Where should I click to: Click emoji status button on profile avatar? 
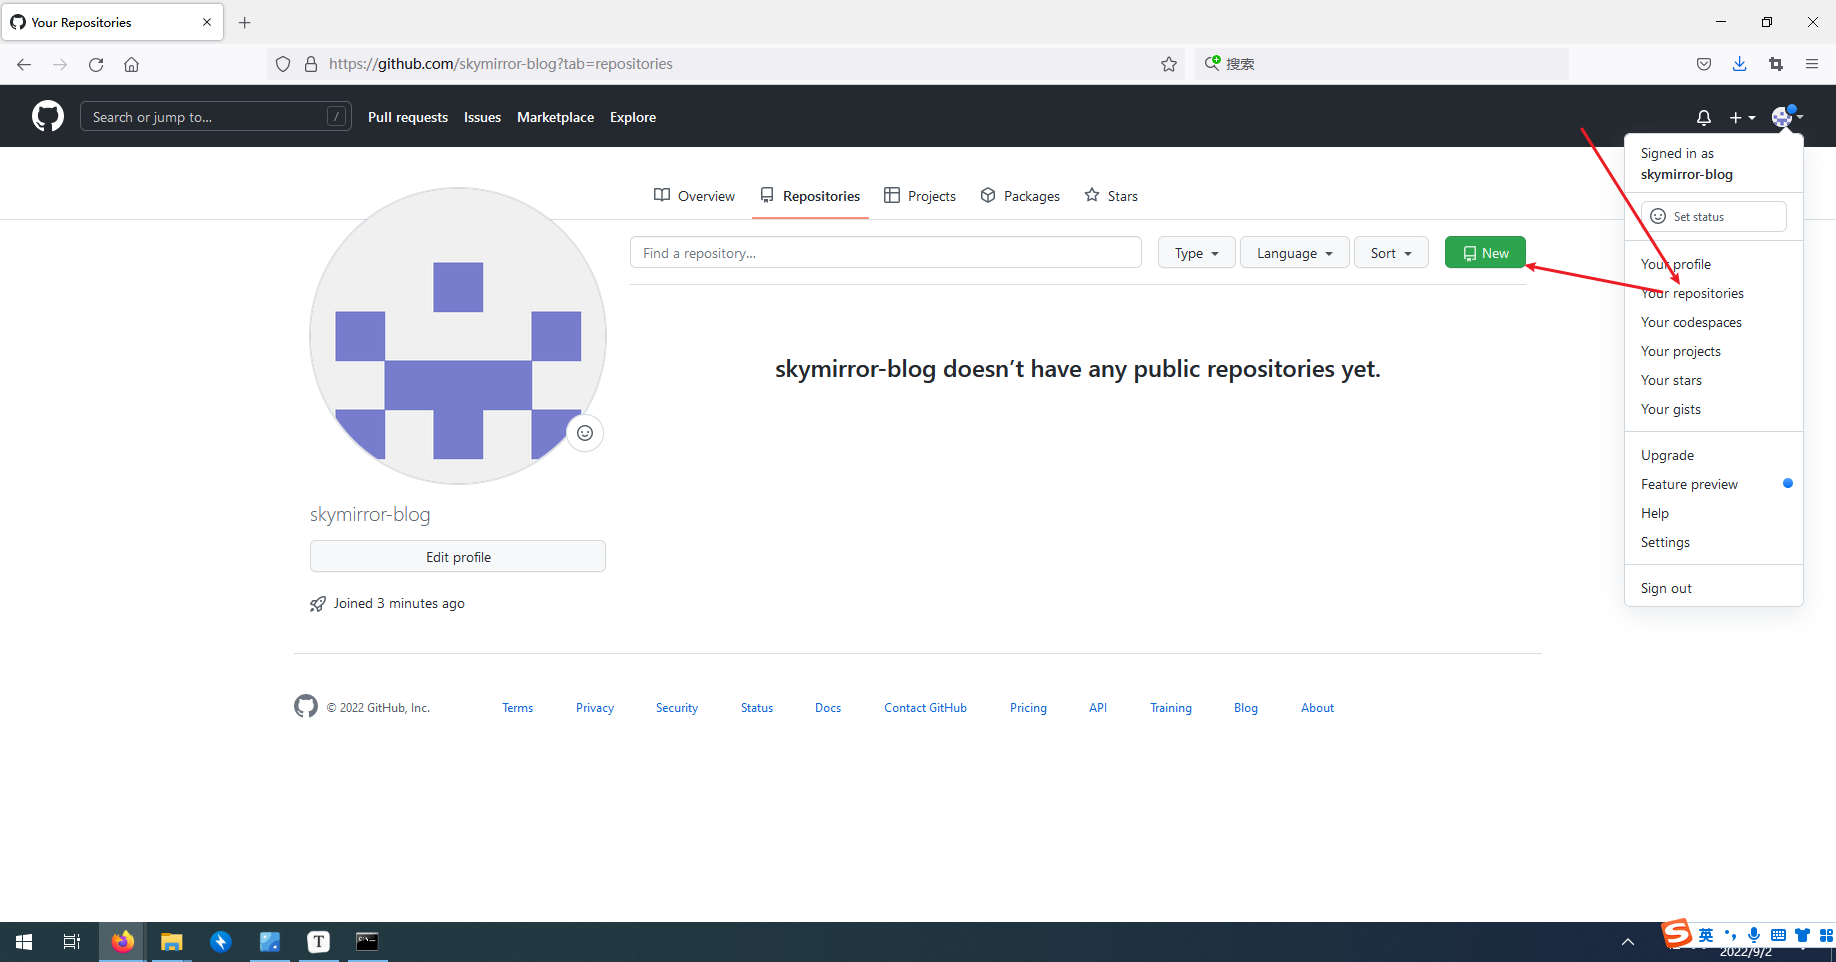tap(585, 433)
